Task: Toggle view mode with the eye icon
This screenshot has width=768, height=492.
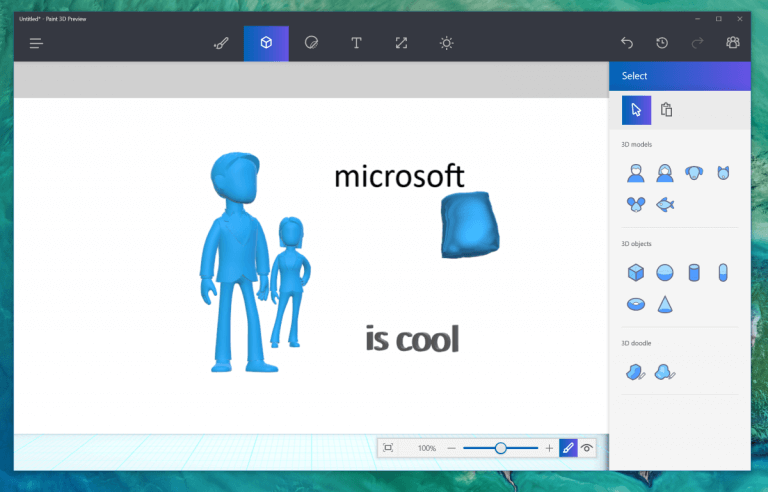Action: pos(587,448)
